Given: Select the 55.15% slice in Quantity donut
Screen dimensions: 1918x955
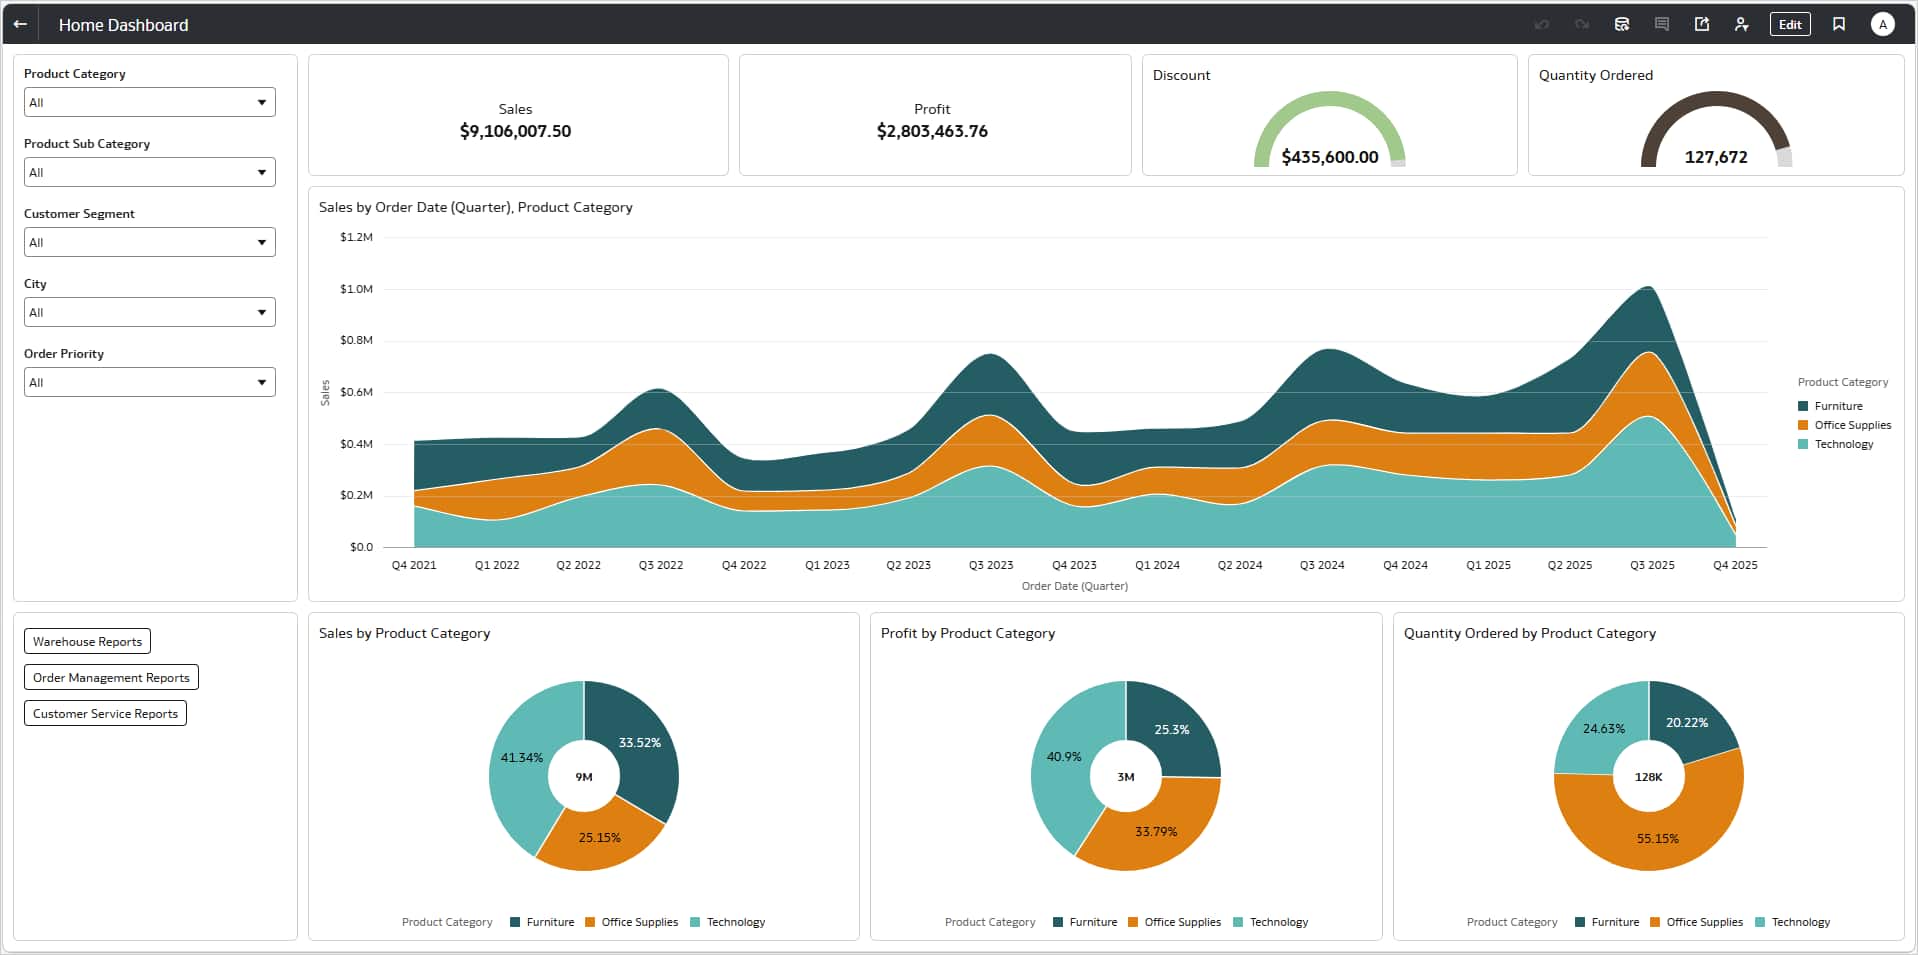Looking at the screenshot, I should click(1658, 839).
